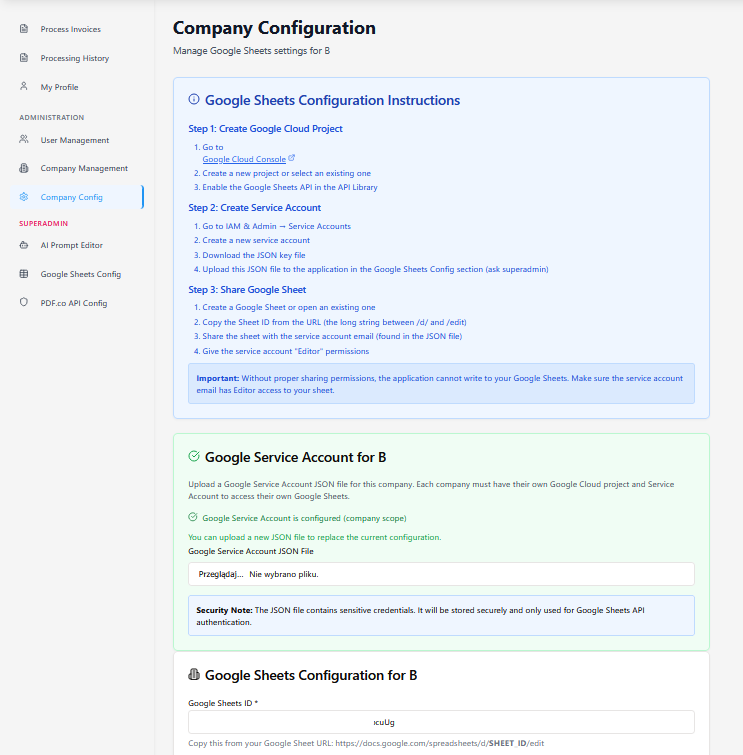Image resolution: width=743 pixels, height=755 pixels.
Task: Click the AI Prompt Editor robot icon
Action: tap(24, 245)
